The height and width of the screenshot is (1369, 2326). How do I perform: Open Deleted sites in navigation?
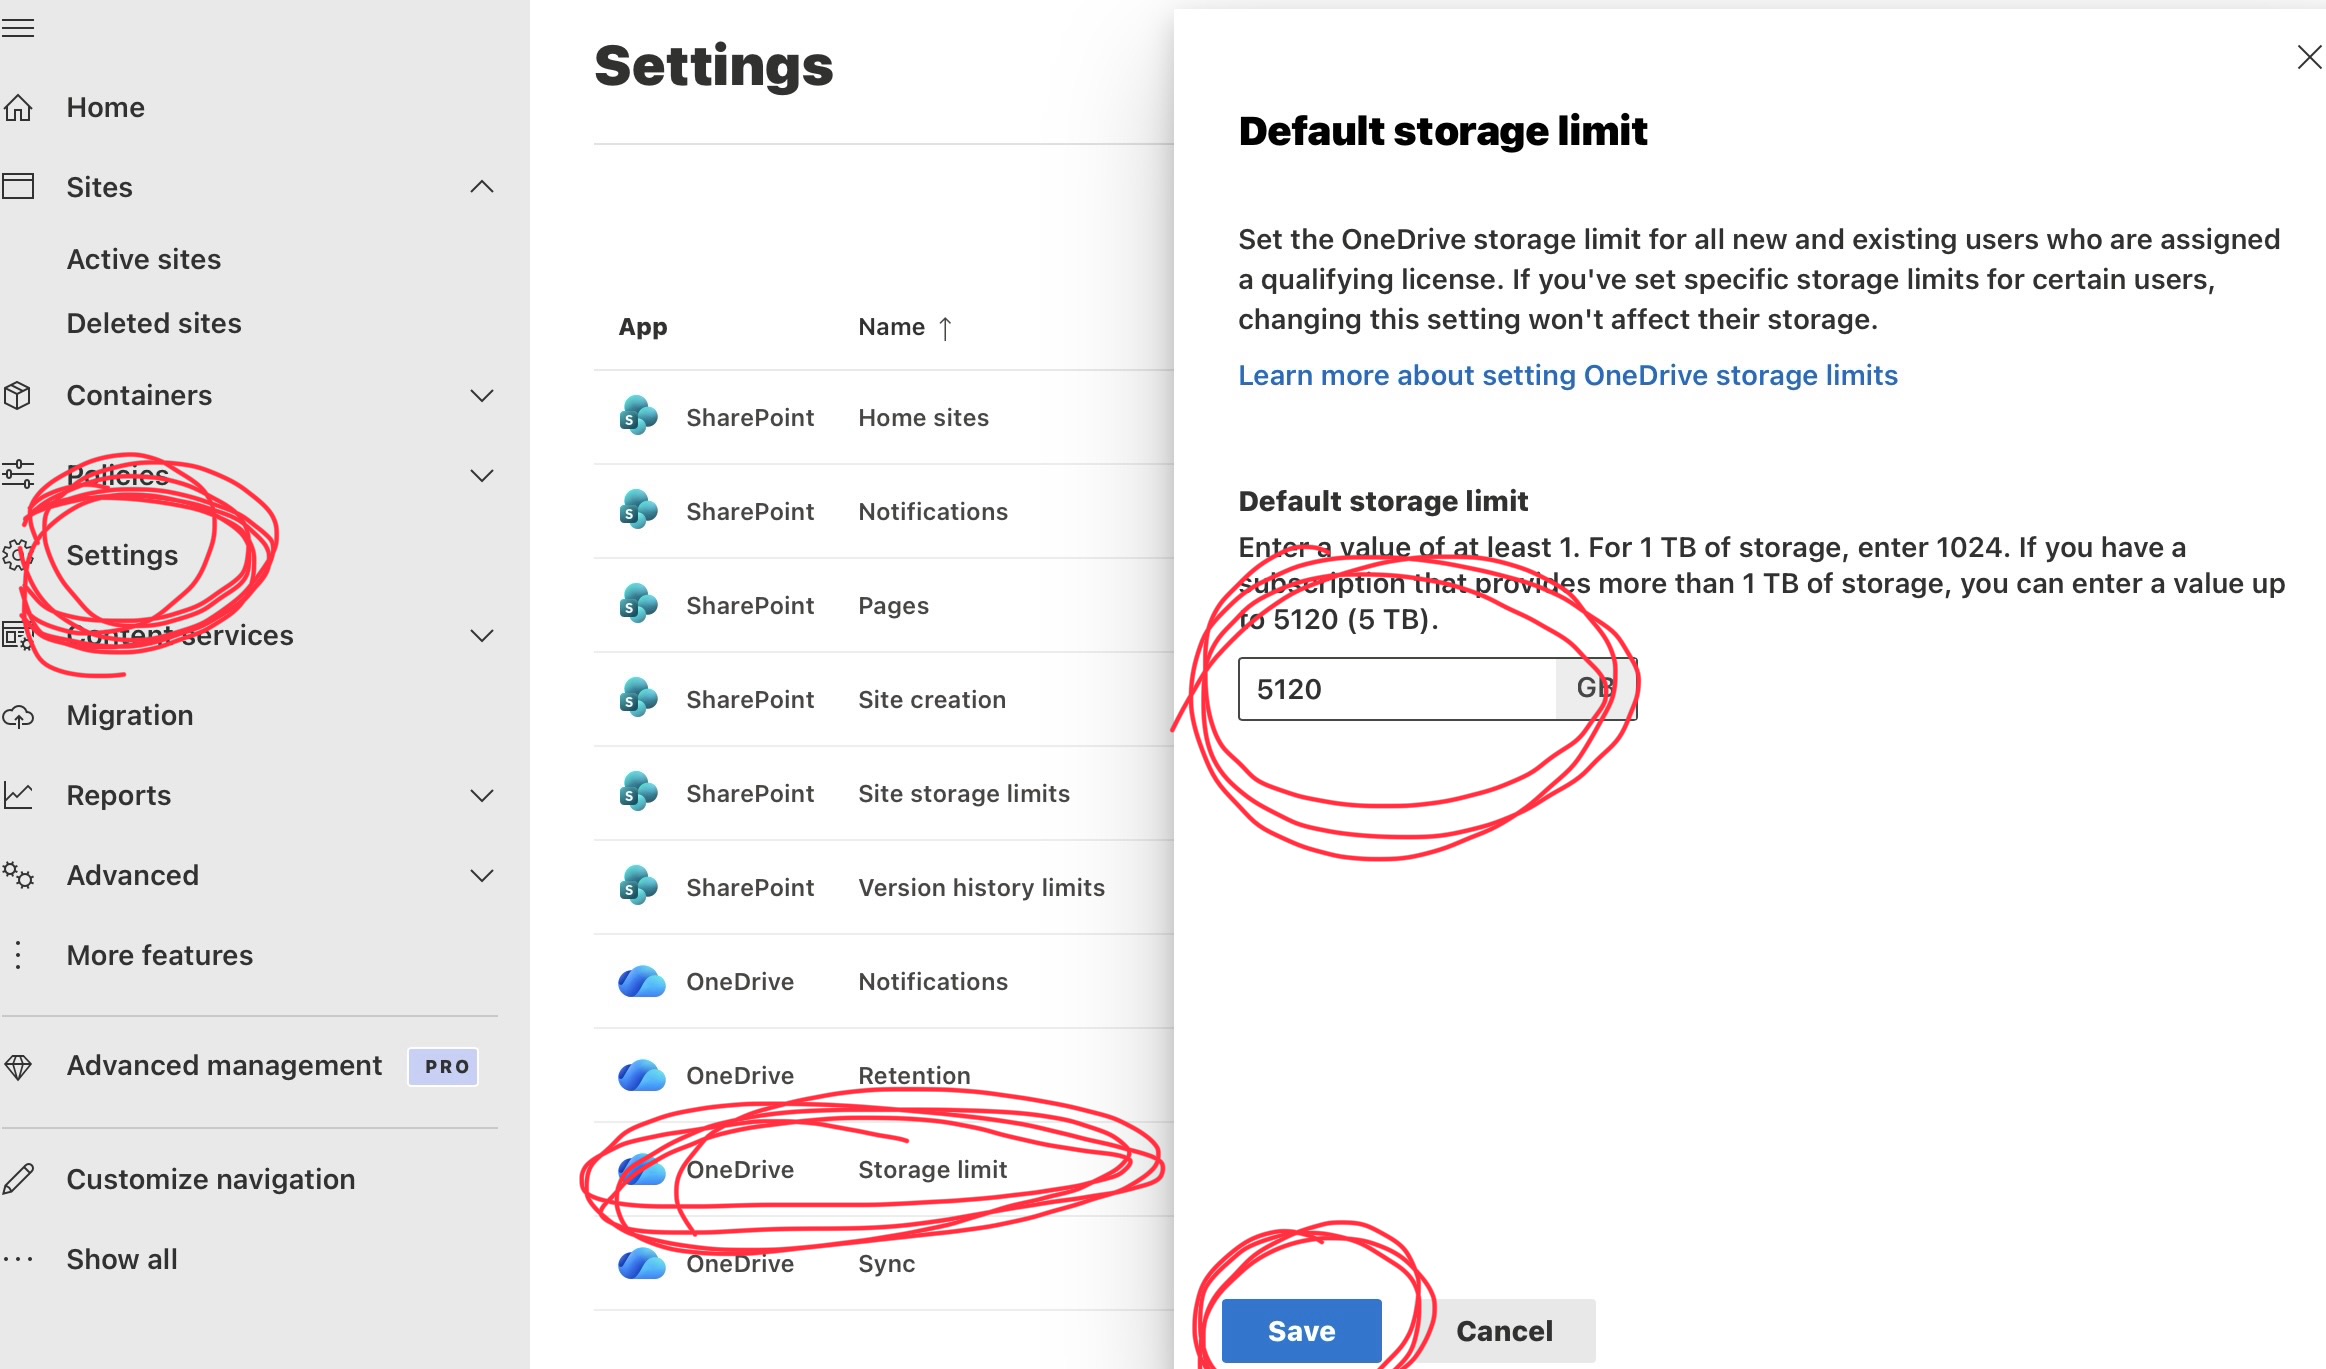pos(154,323)
